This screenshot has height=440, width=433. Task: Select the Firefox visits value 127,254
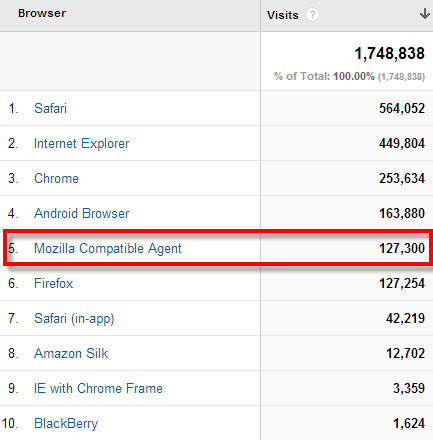tap(402, 283)
